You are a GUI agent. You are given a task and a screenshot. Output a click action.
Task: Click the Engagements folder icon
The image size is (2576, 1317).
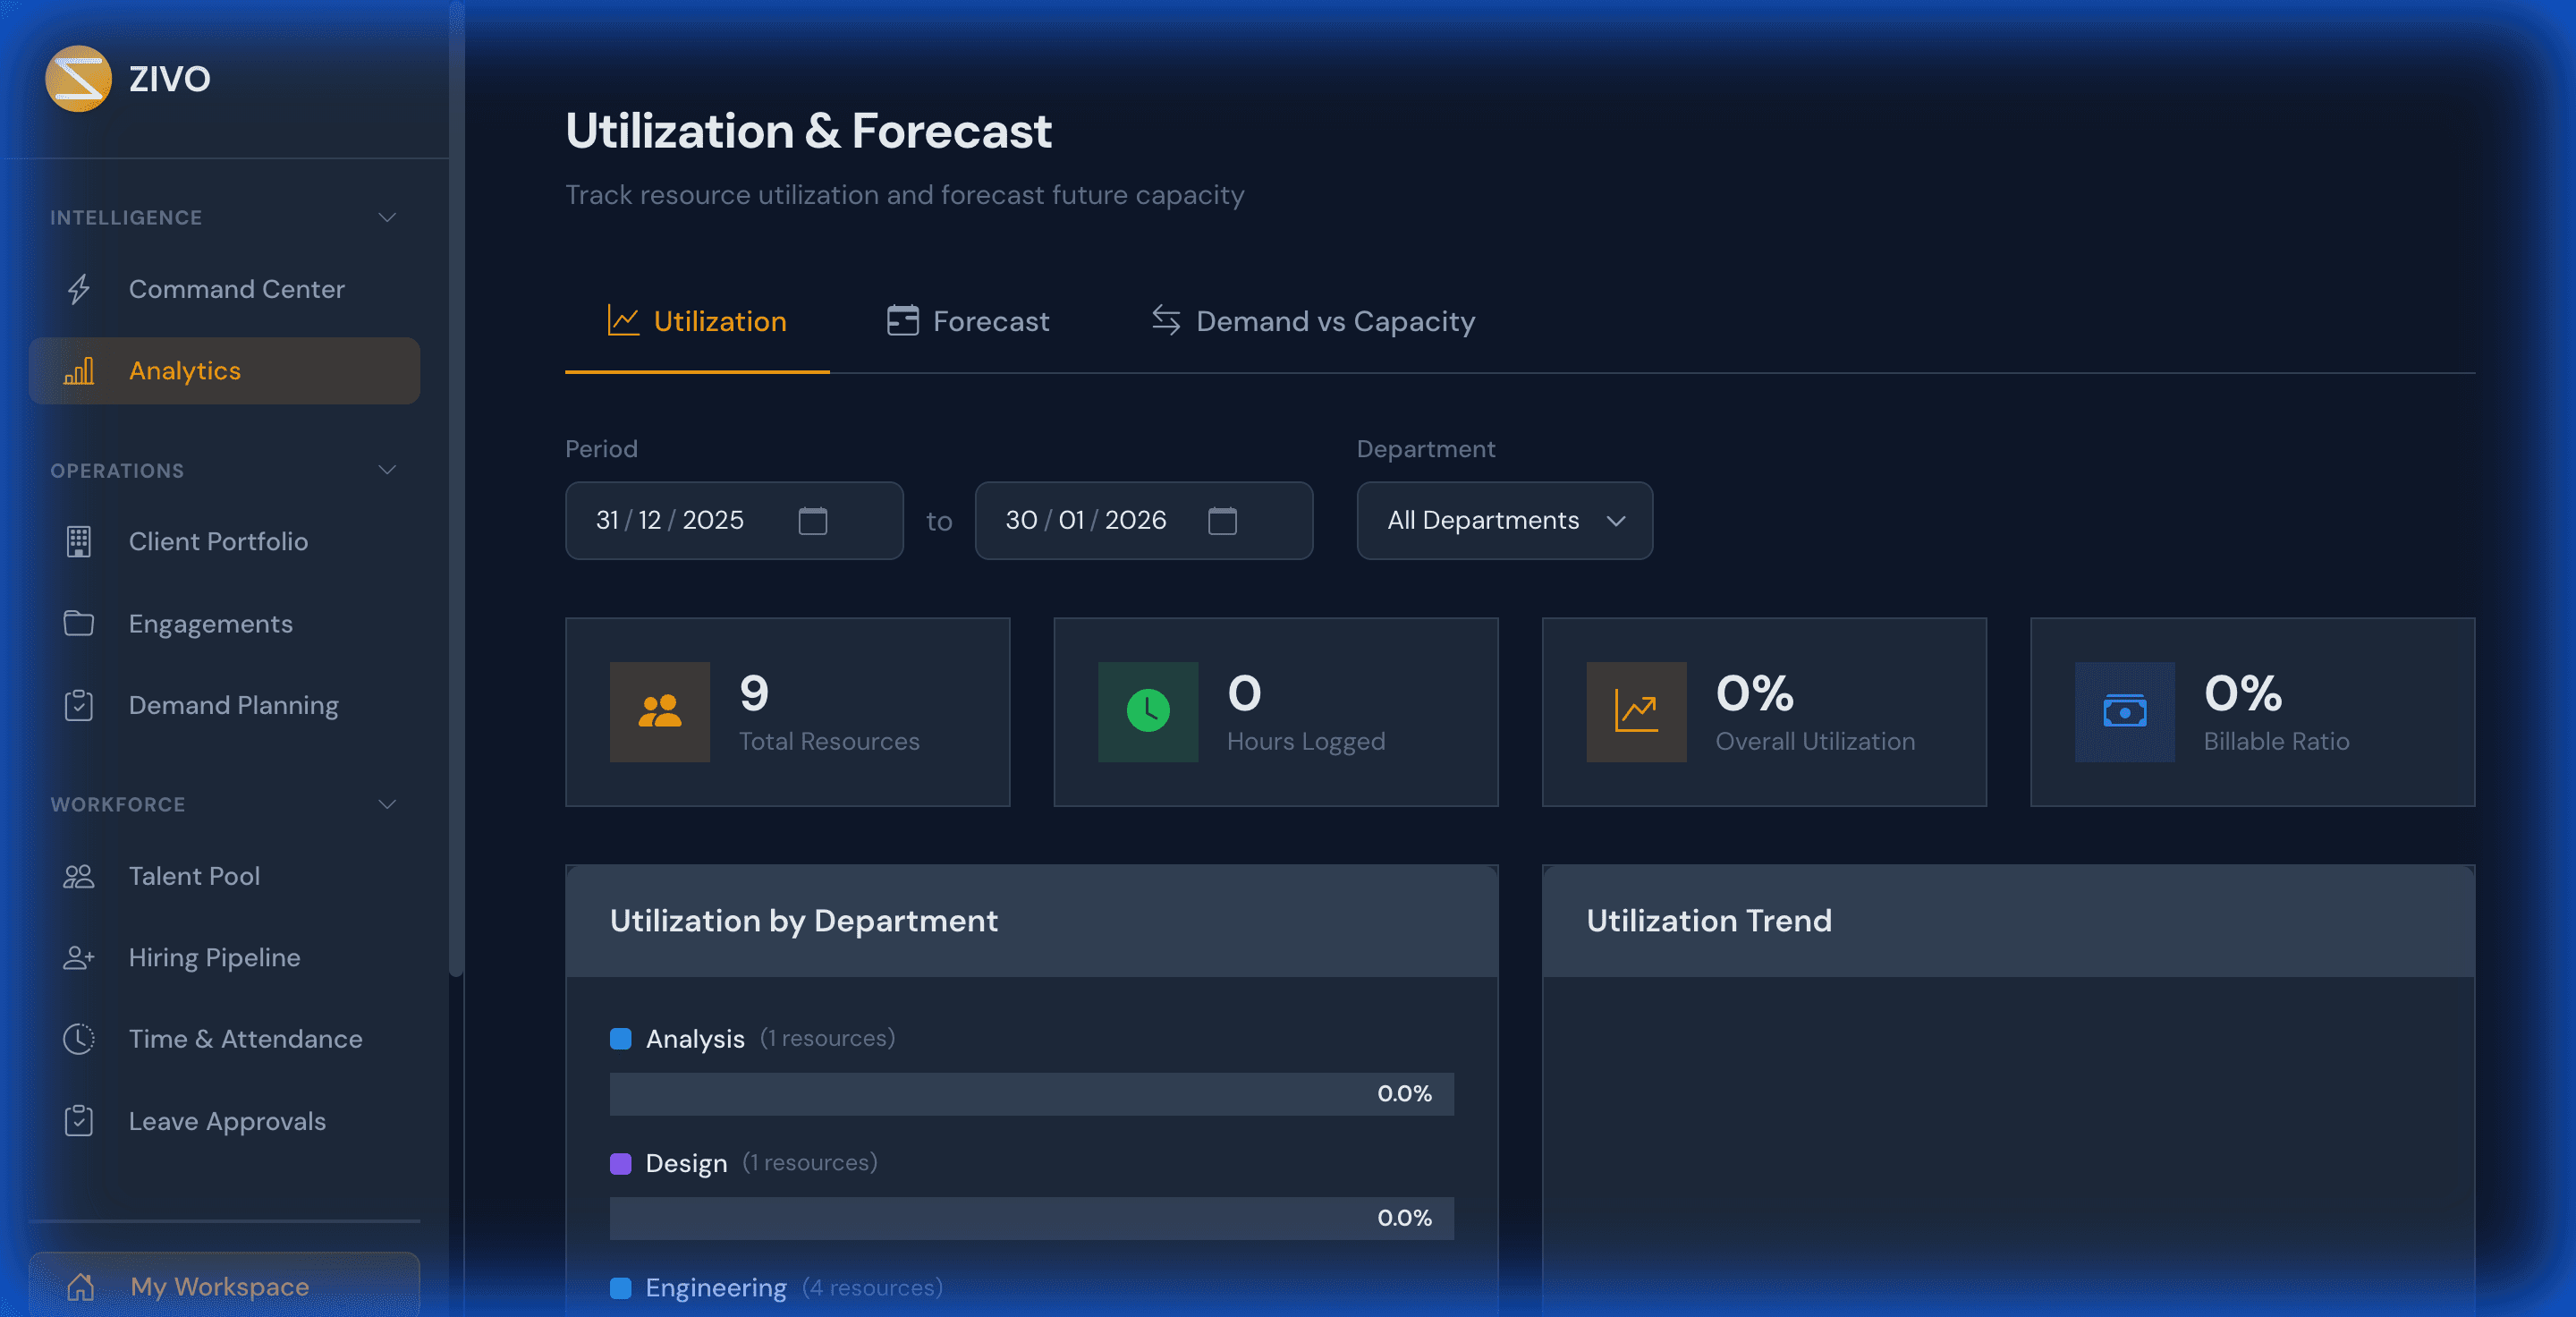(79, 623)
